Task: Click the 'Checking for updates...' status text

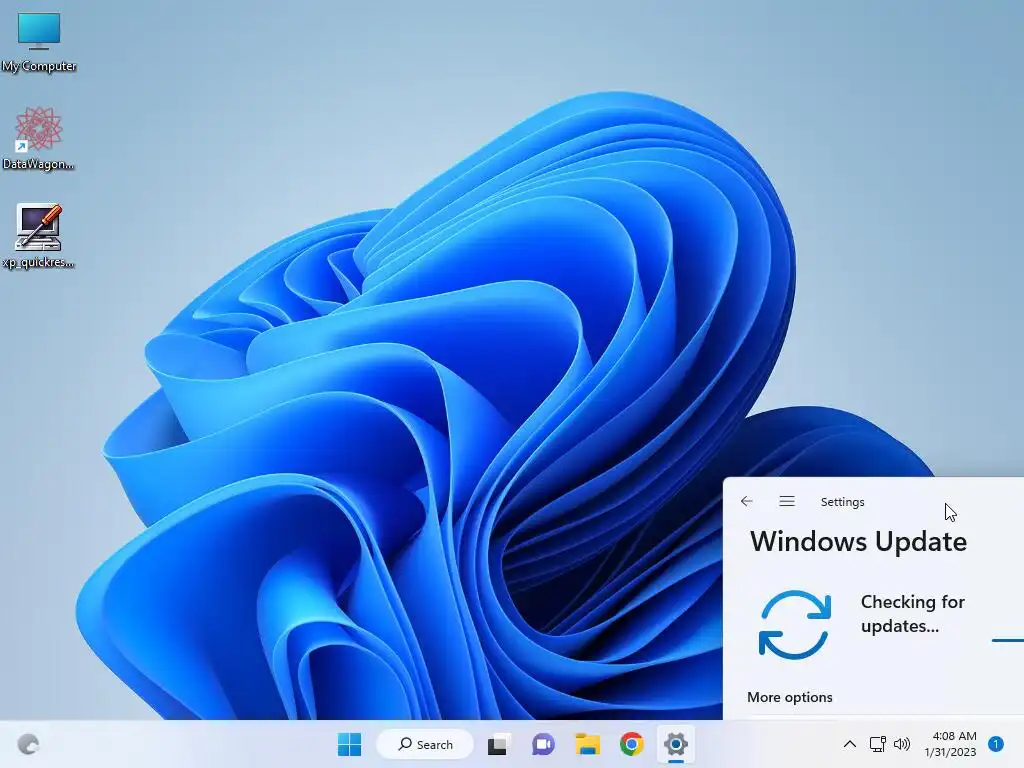Action: coord(912,613)
